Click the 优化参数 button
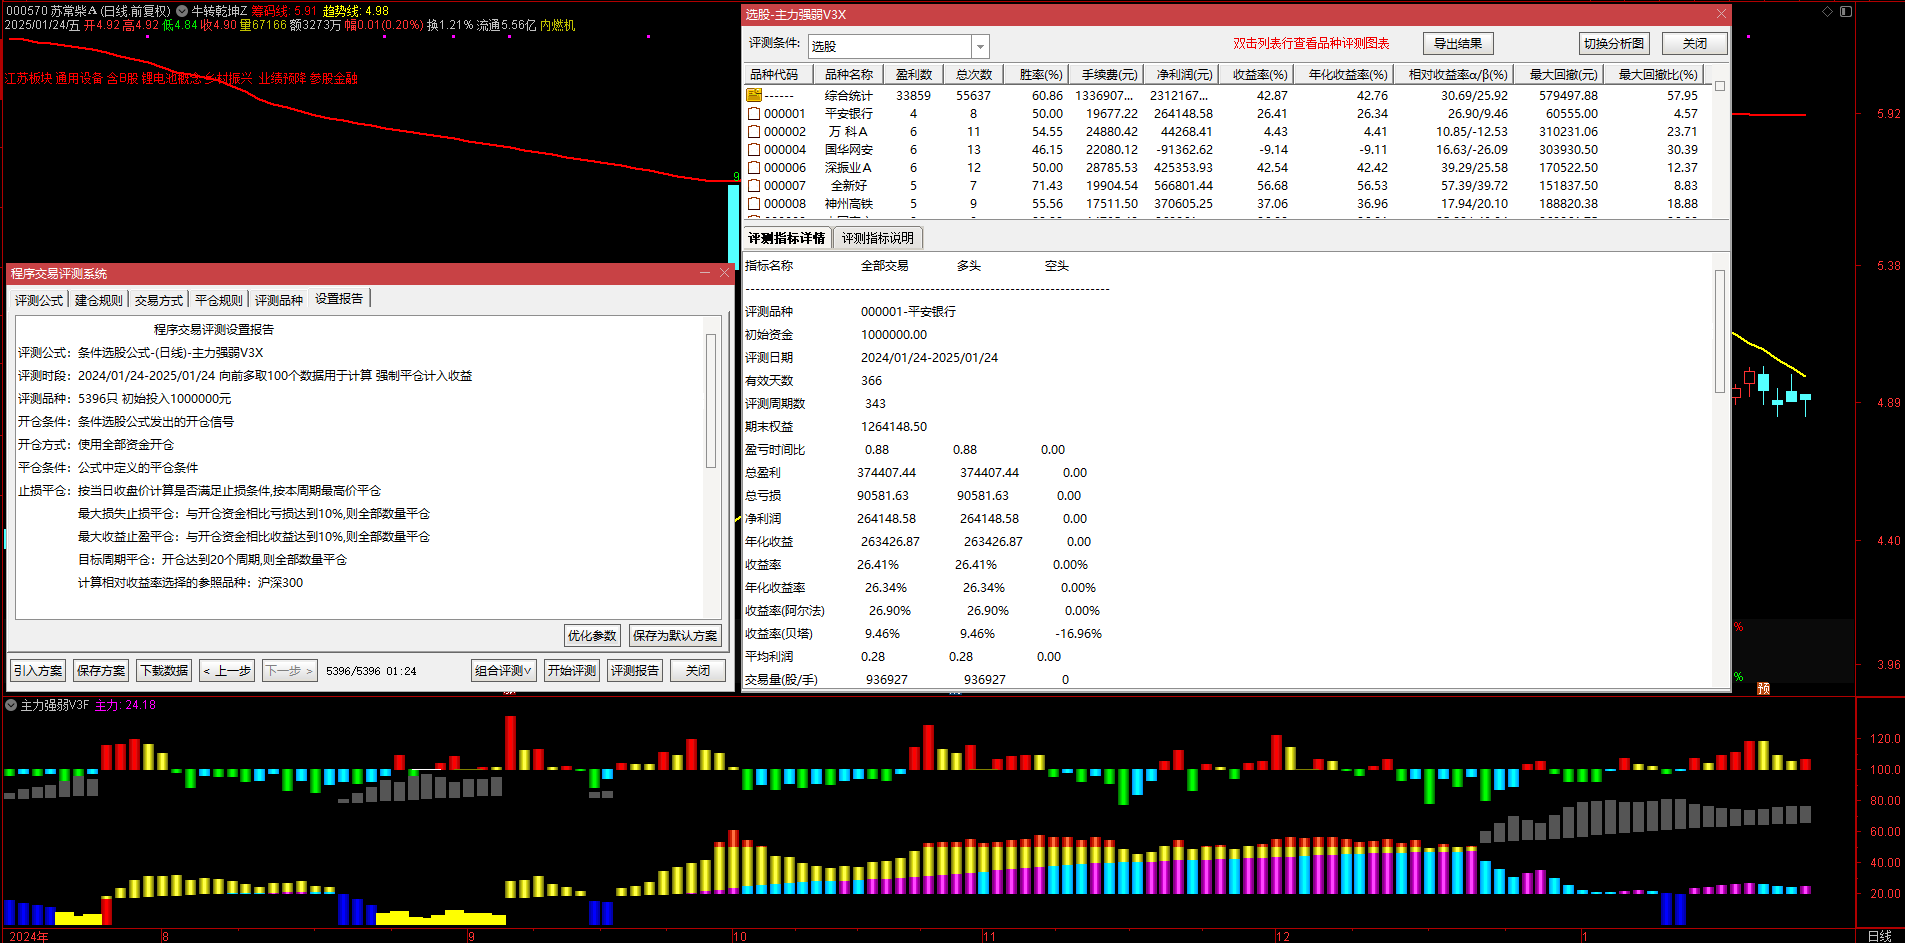1905x943 pixels. (592, 635)
